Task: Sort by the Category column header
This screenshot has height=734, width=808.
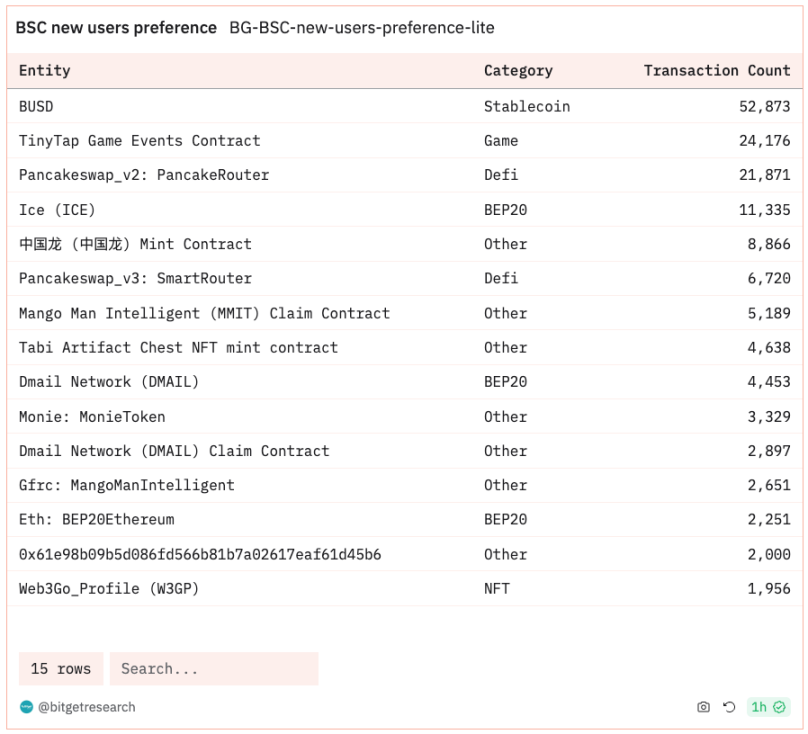Action: [518, 71]
